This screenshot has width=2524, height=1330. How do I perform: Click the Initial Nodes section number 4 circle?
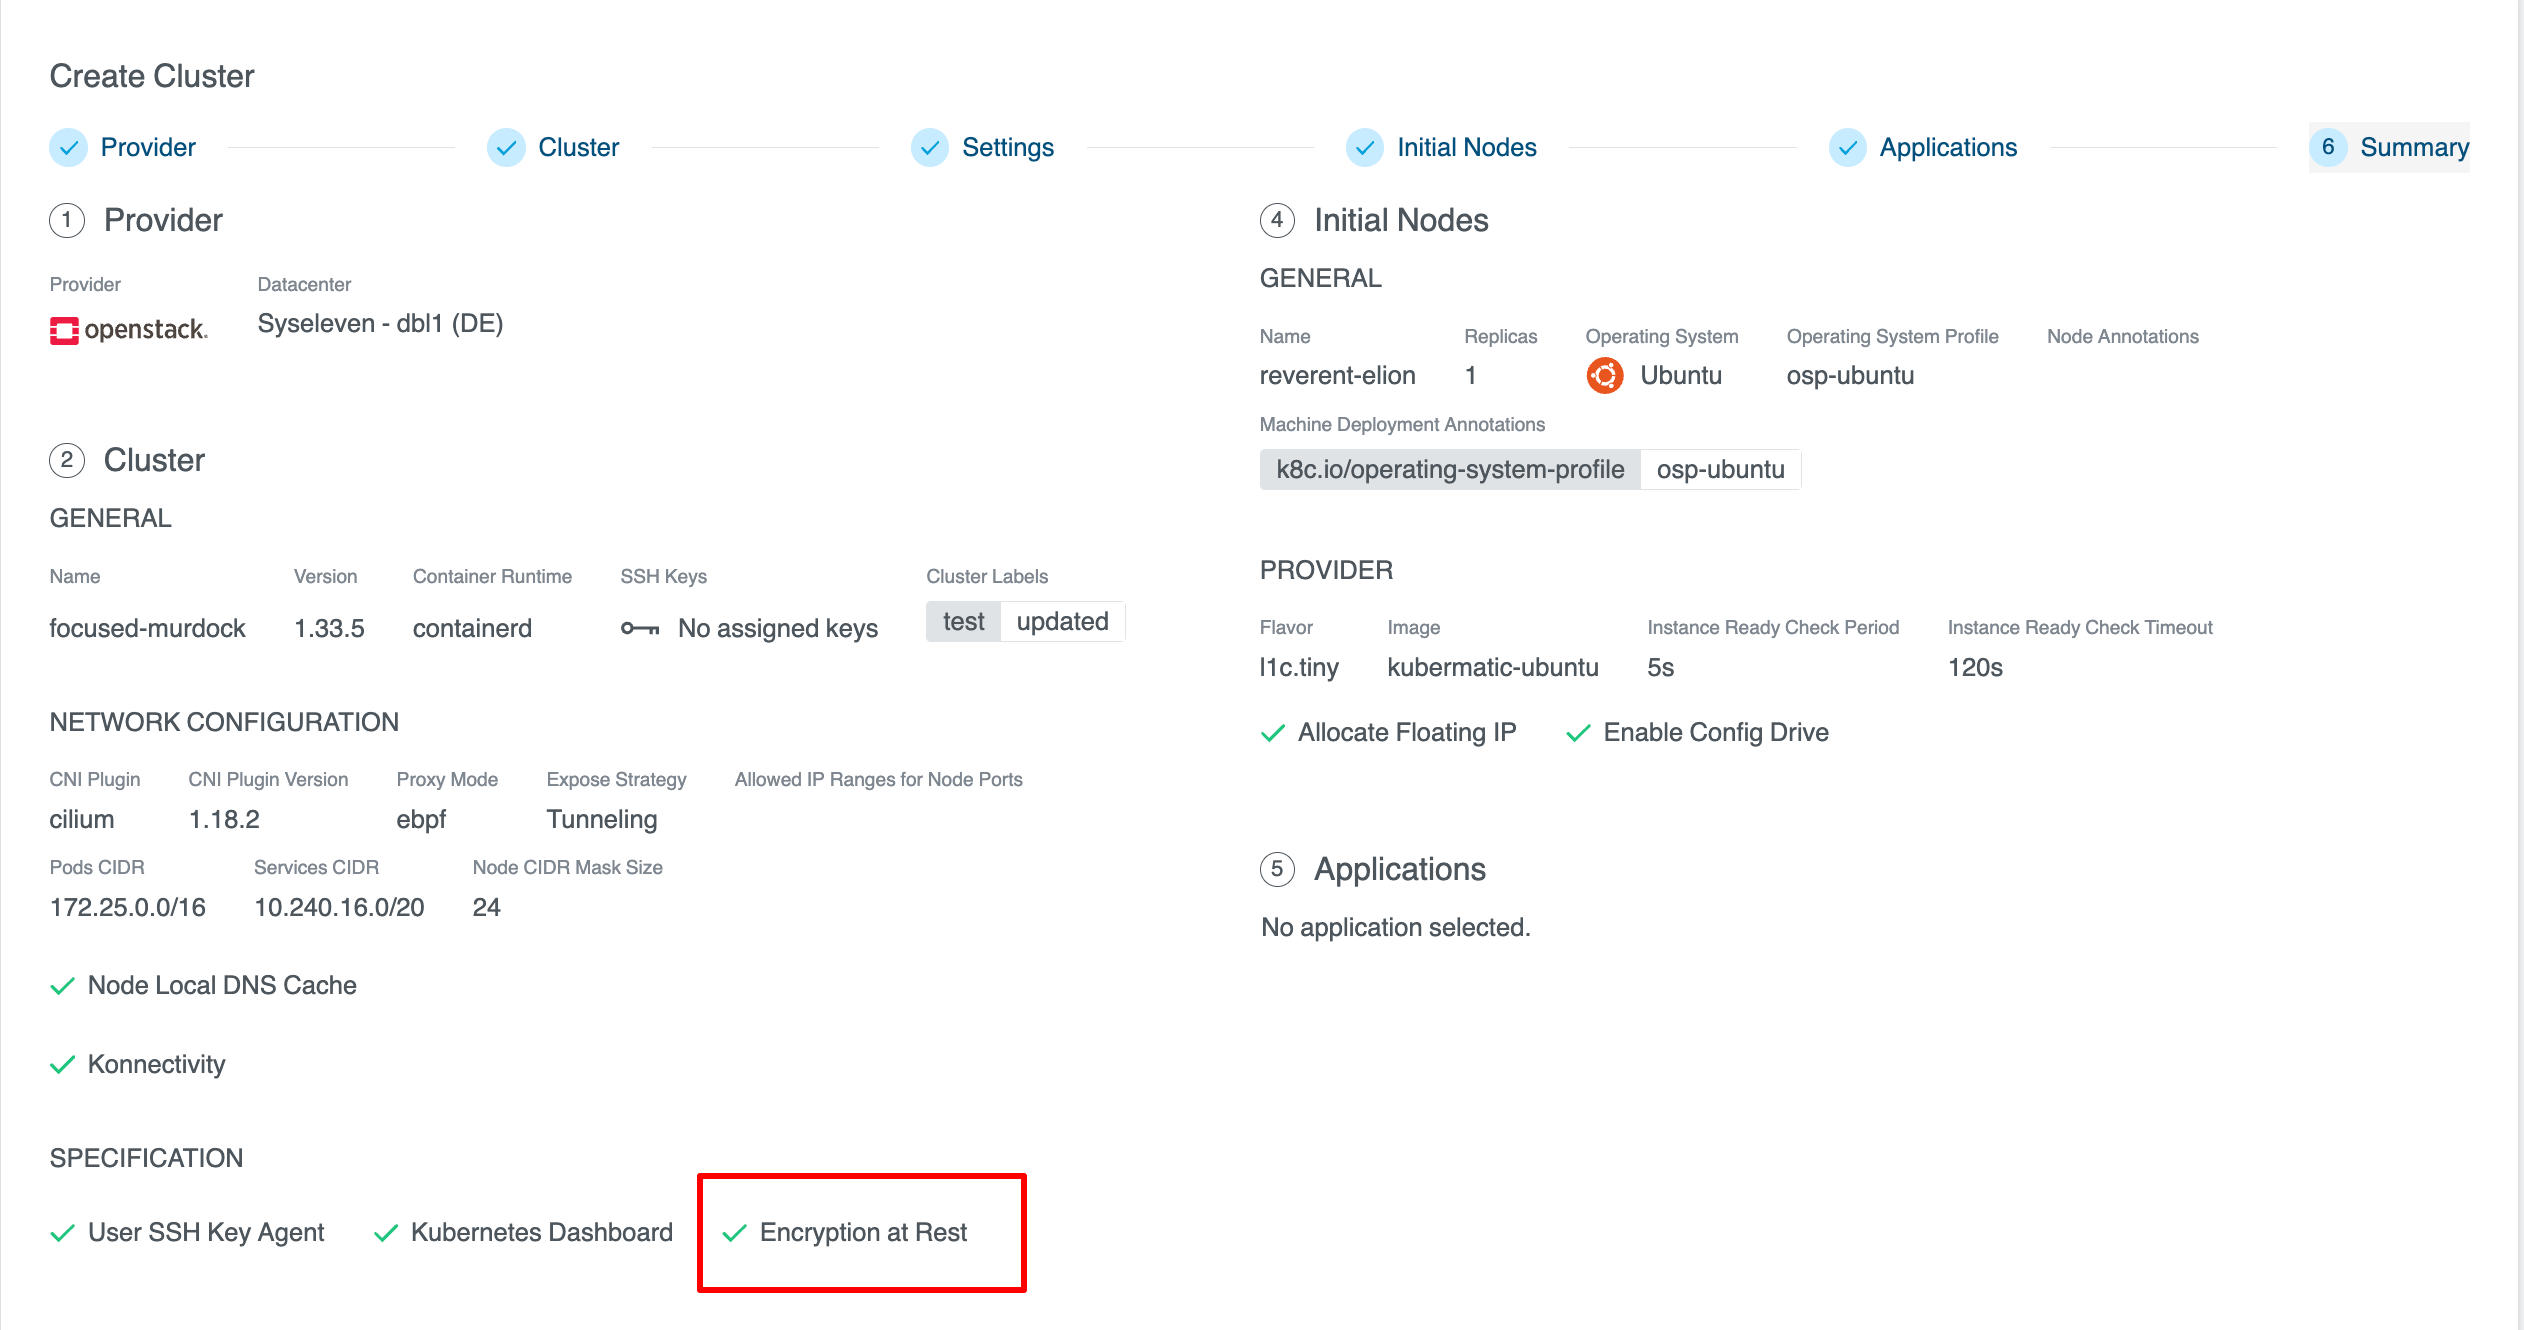point(1277,220)
